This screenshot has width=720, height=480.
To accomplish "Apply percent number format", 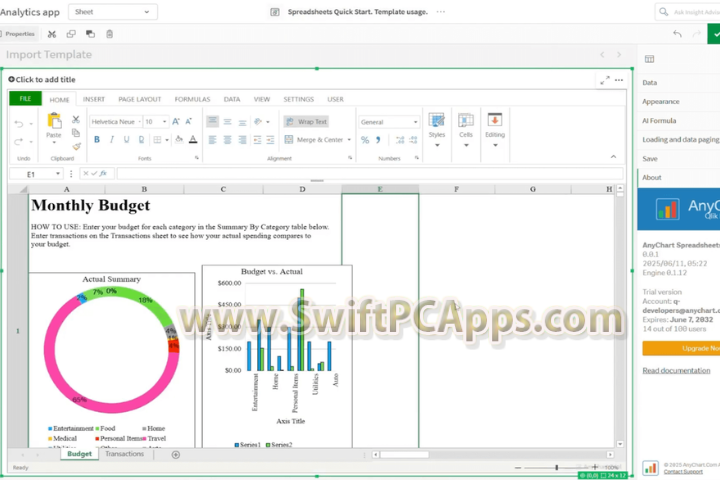I will point(365,140).
